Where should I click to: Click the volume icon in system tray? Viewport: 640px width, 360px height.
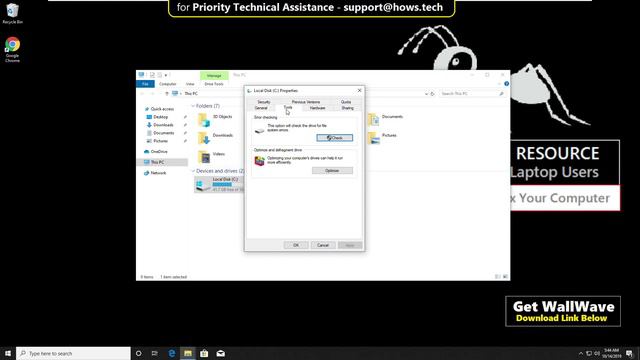(x=597, y=353)
